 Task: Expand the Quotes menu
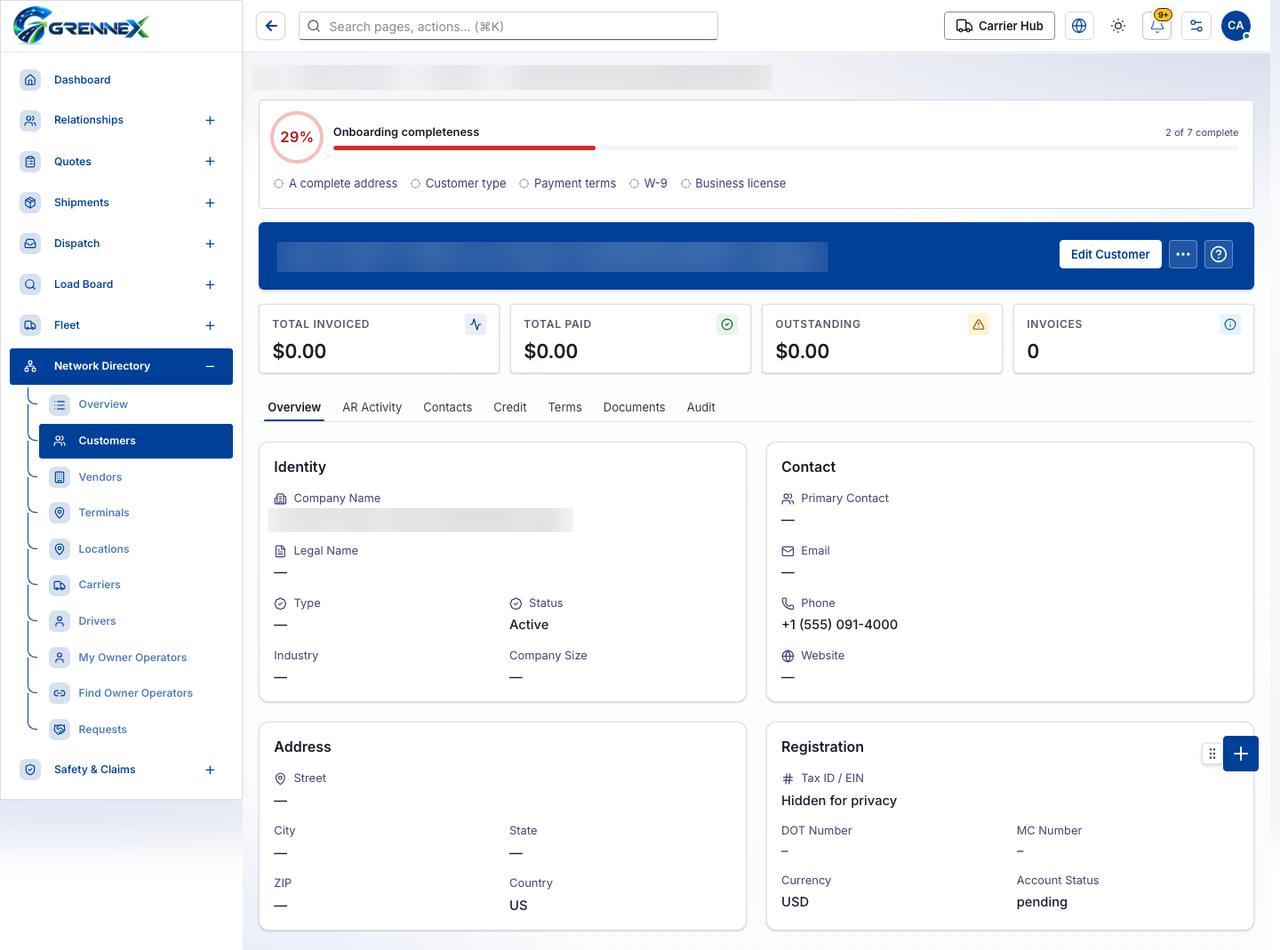click(x=210, y=162)
